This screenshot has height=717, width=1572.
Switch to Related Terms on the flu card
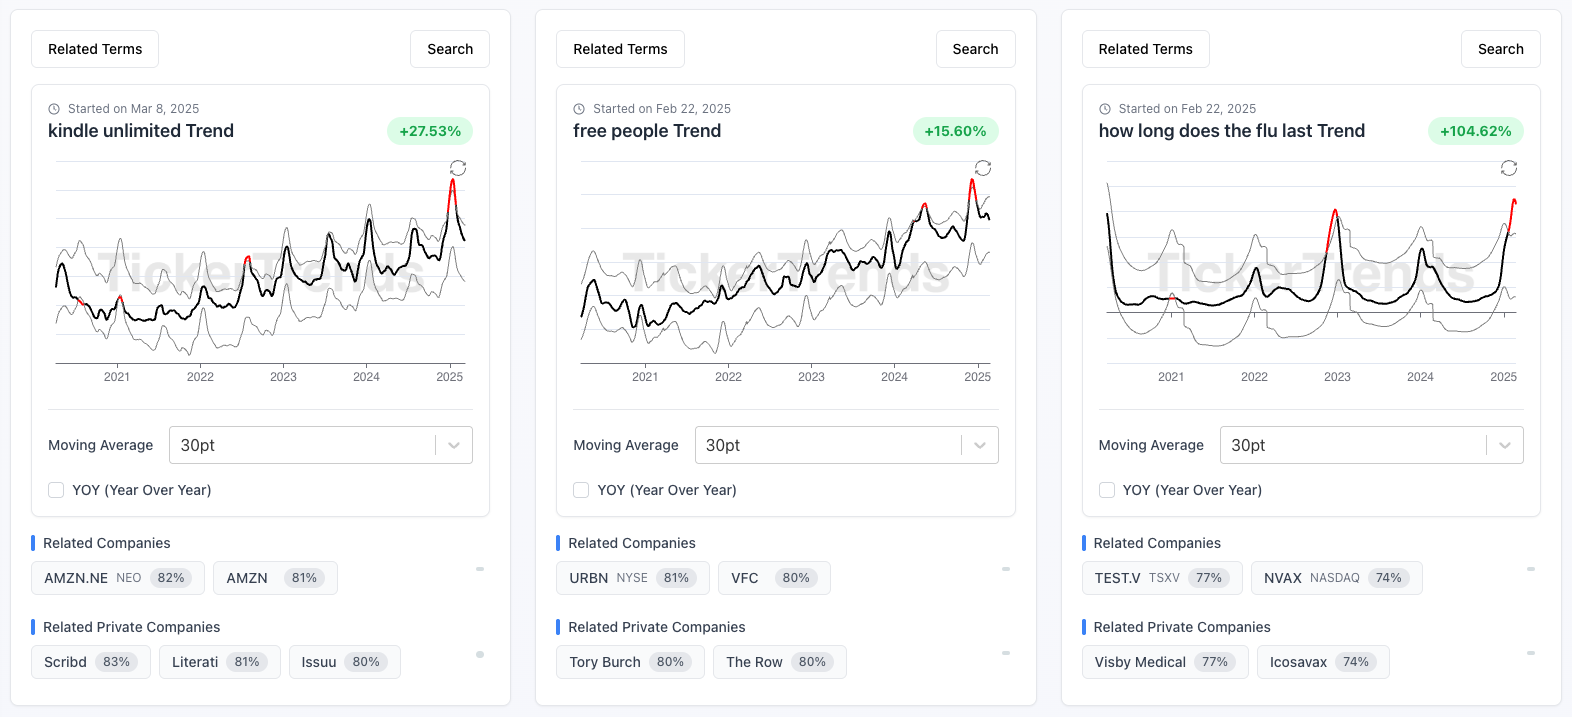[1145, 48]
